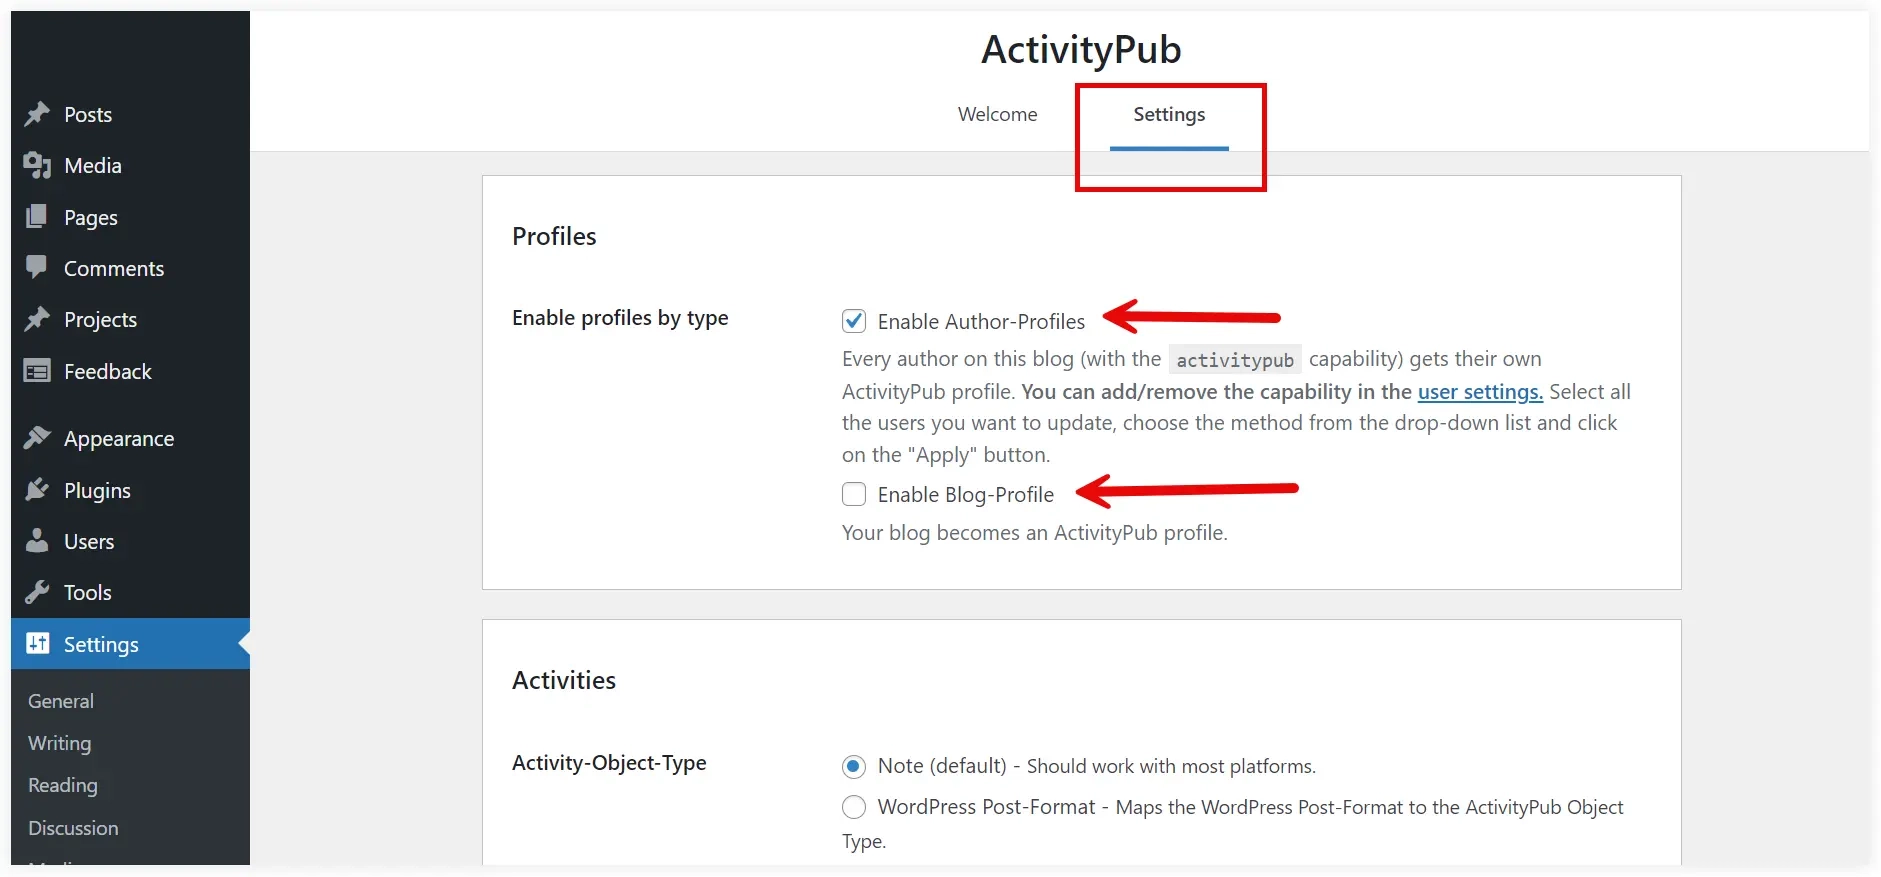Click 'Your blog becomes an ActivityPub profile' text
The height and width of the screenshot is (877, 1881).
coord(1034,533)
